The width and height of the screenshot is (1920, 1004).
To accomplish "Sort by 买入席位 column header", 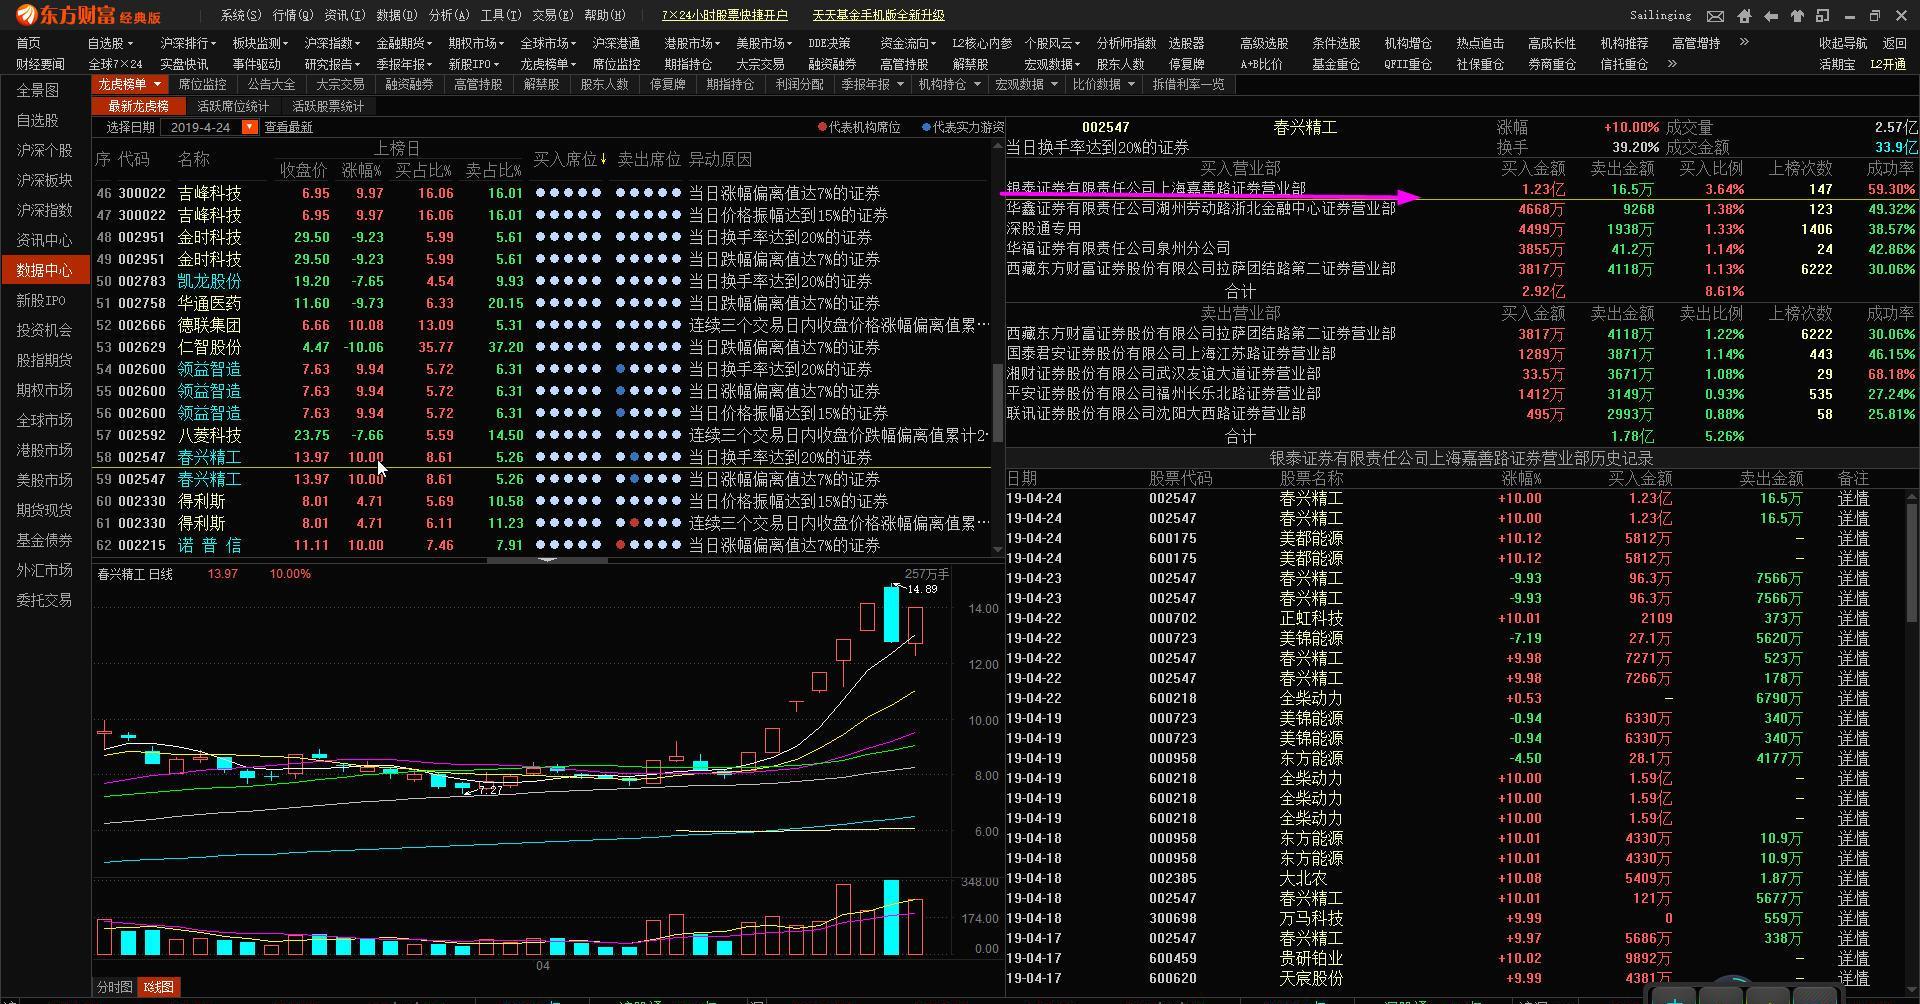I will tap(570, 159).
